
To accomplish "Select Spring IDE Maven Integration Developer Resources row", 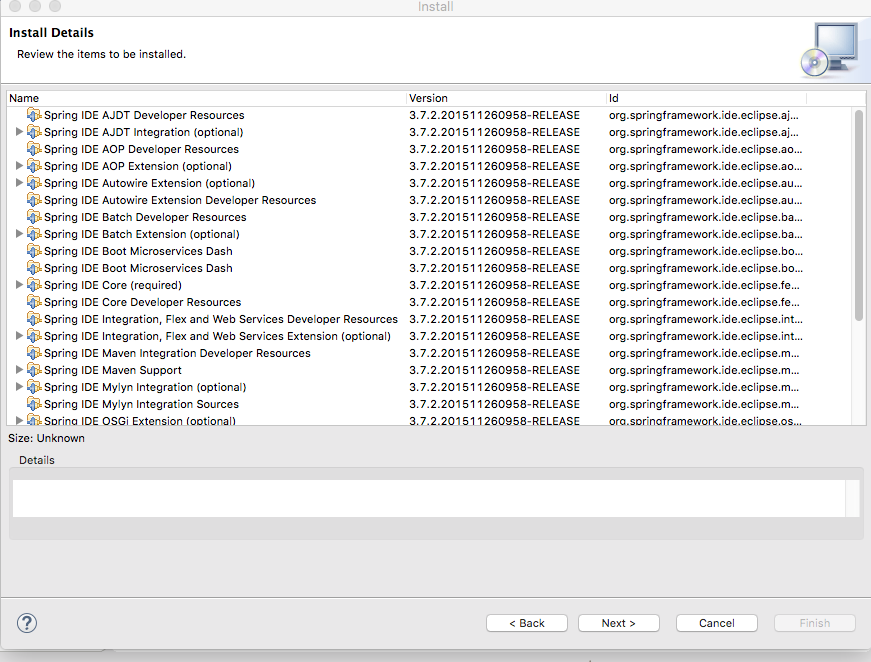I will coord(429,353).
